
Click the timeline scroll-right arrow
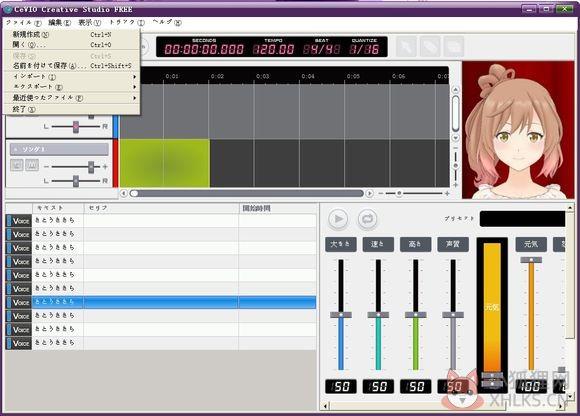point(369,193)
